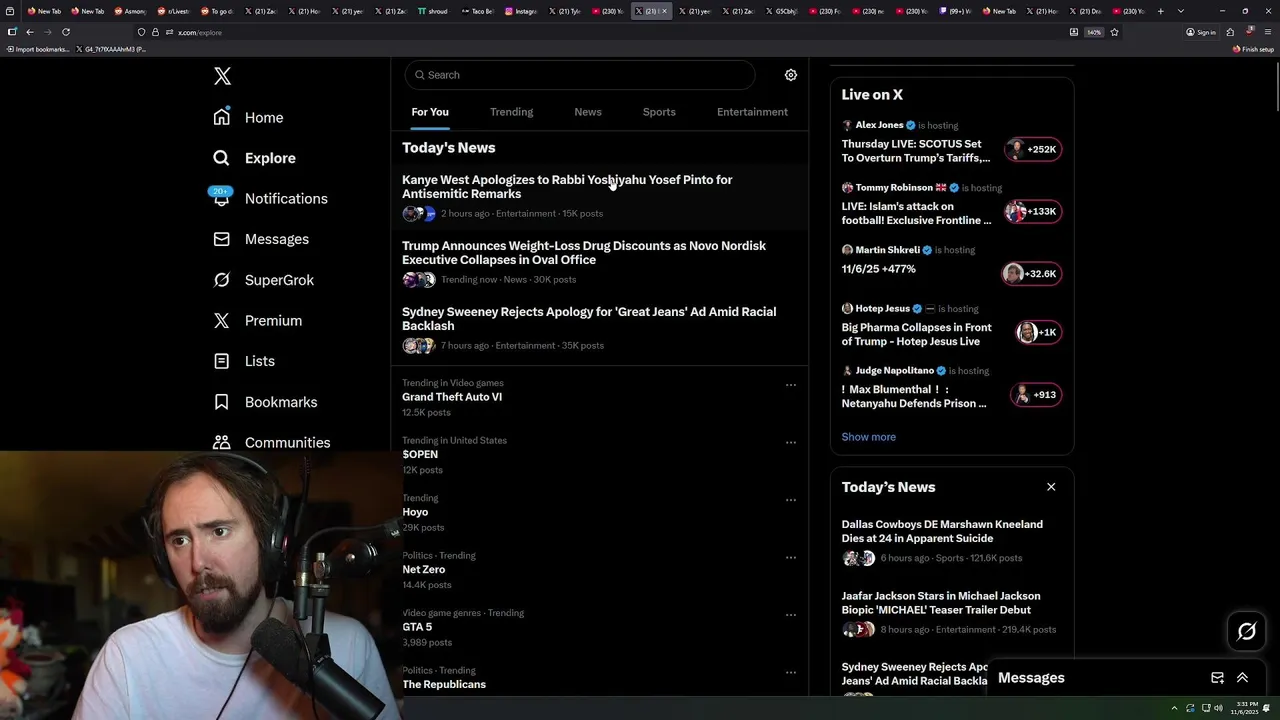Click the X logo in the sidebar

(x=222, y=76)
